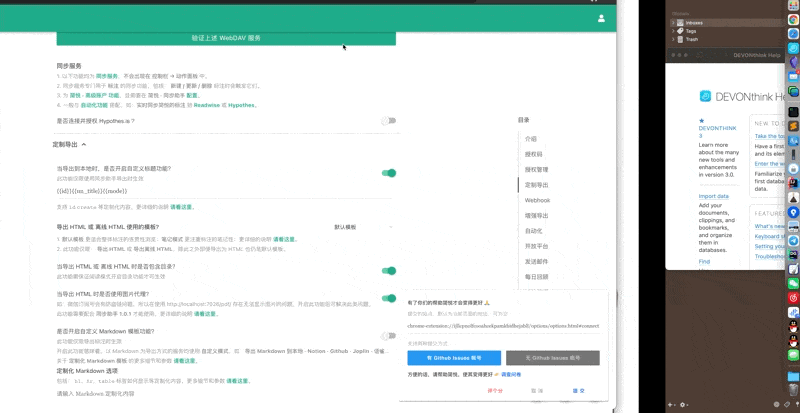Open Telegram from the Dock
The width and height of the screenshot is (800, 413).
point(793,240)
